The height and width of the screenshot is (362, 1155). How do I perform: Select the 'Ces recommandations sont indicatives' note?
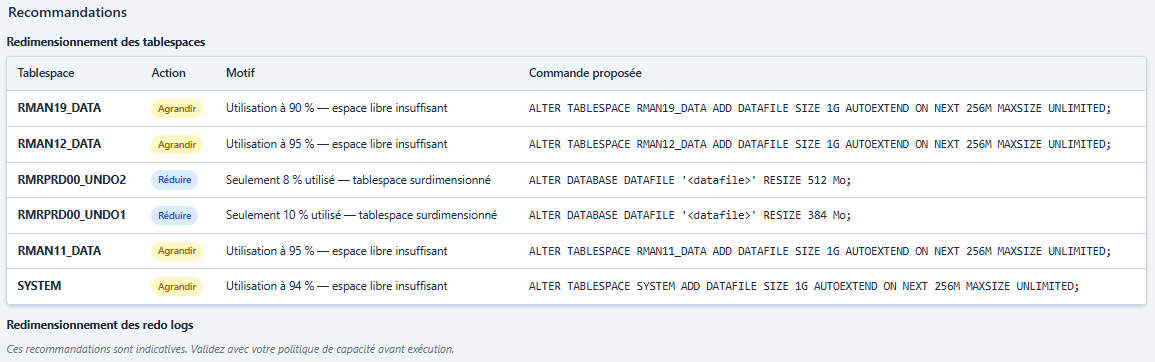tap(231, 349)
